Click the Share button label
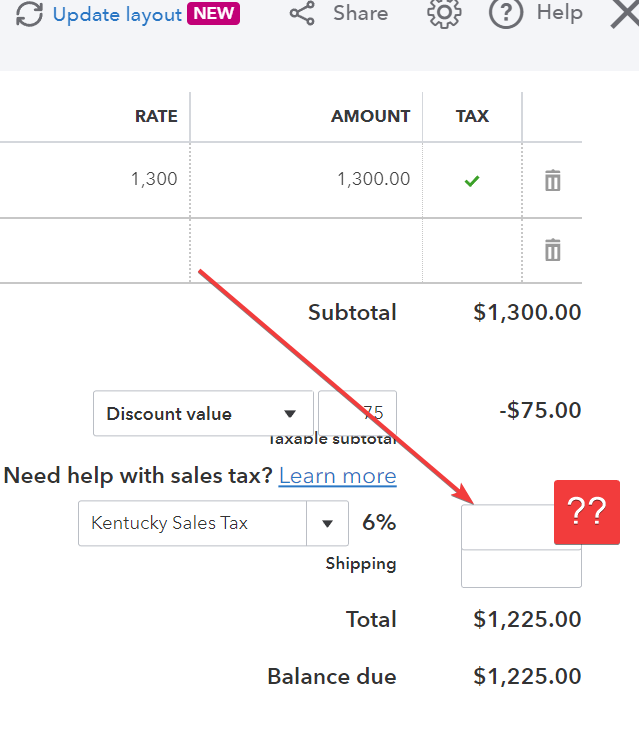 361,13
